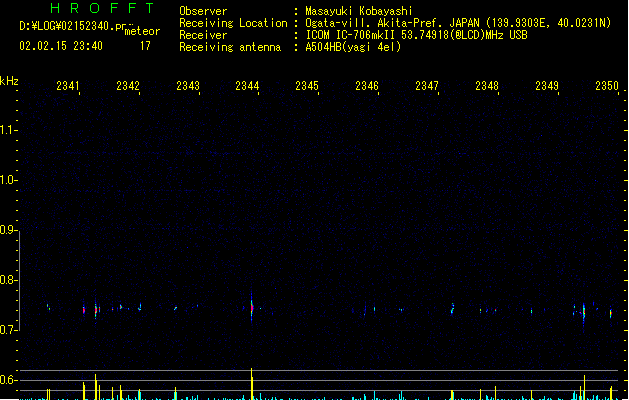Screen dimensions: 629x400
Task: Click the 0.9 kHz frequency tick label
Action: (8, 230)
